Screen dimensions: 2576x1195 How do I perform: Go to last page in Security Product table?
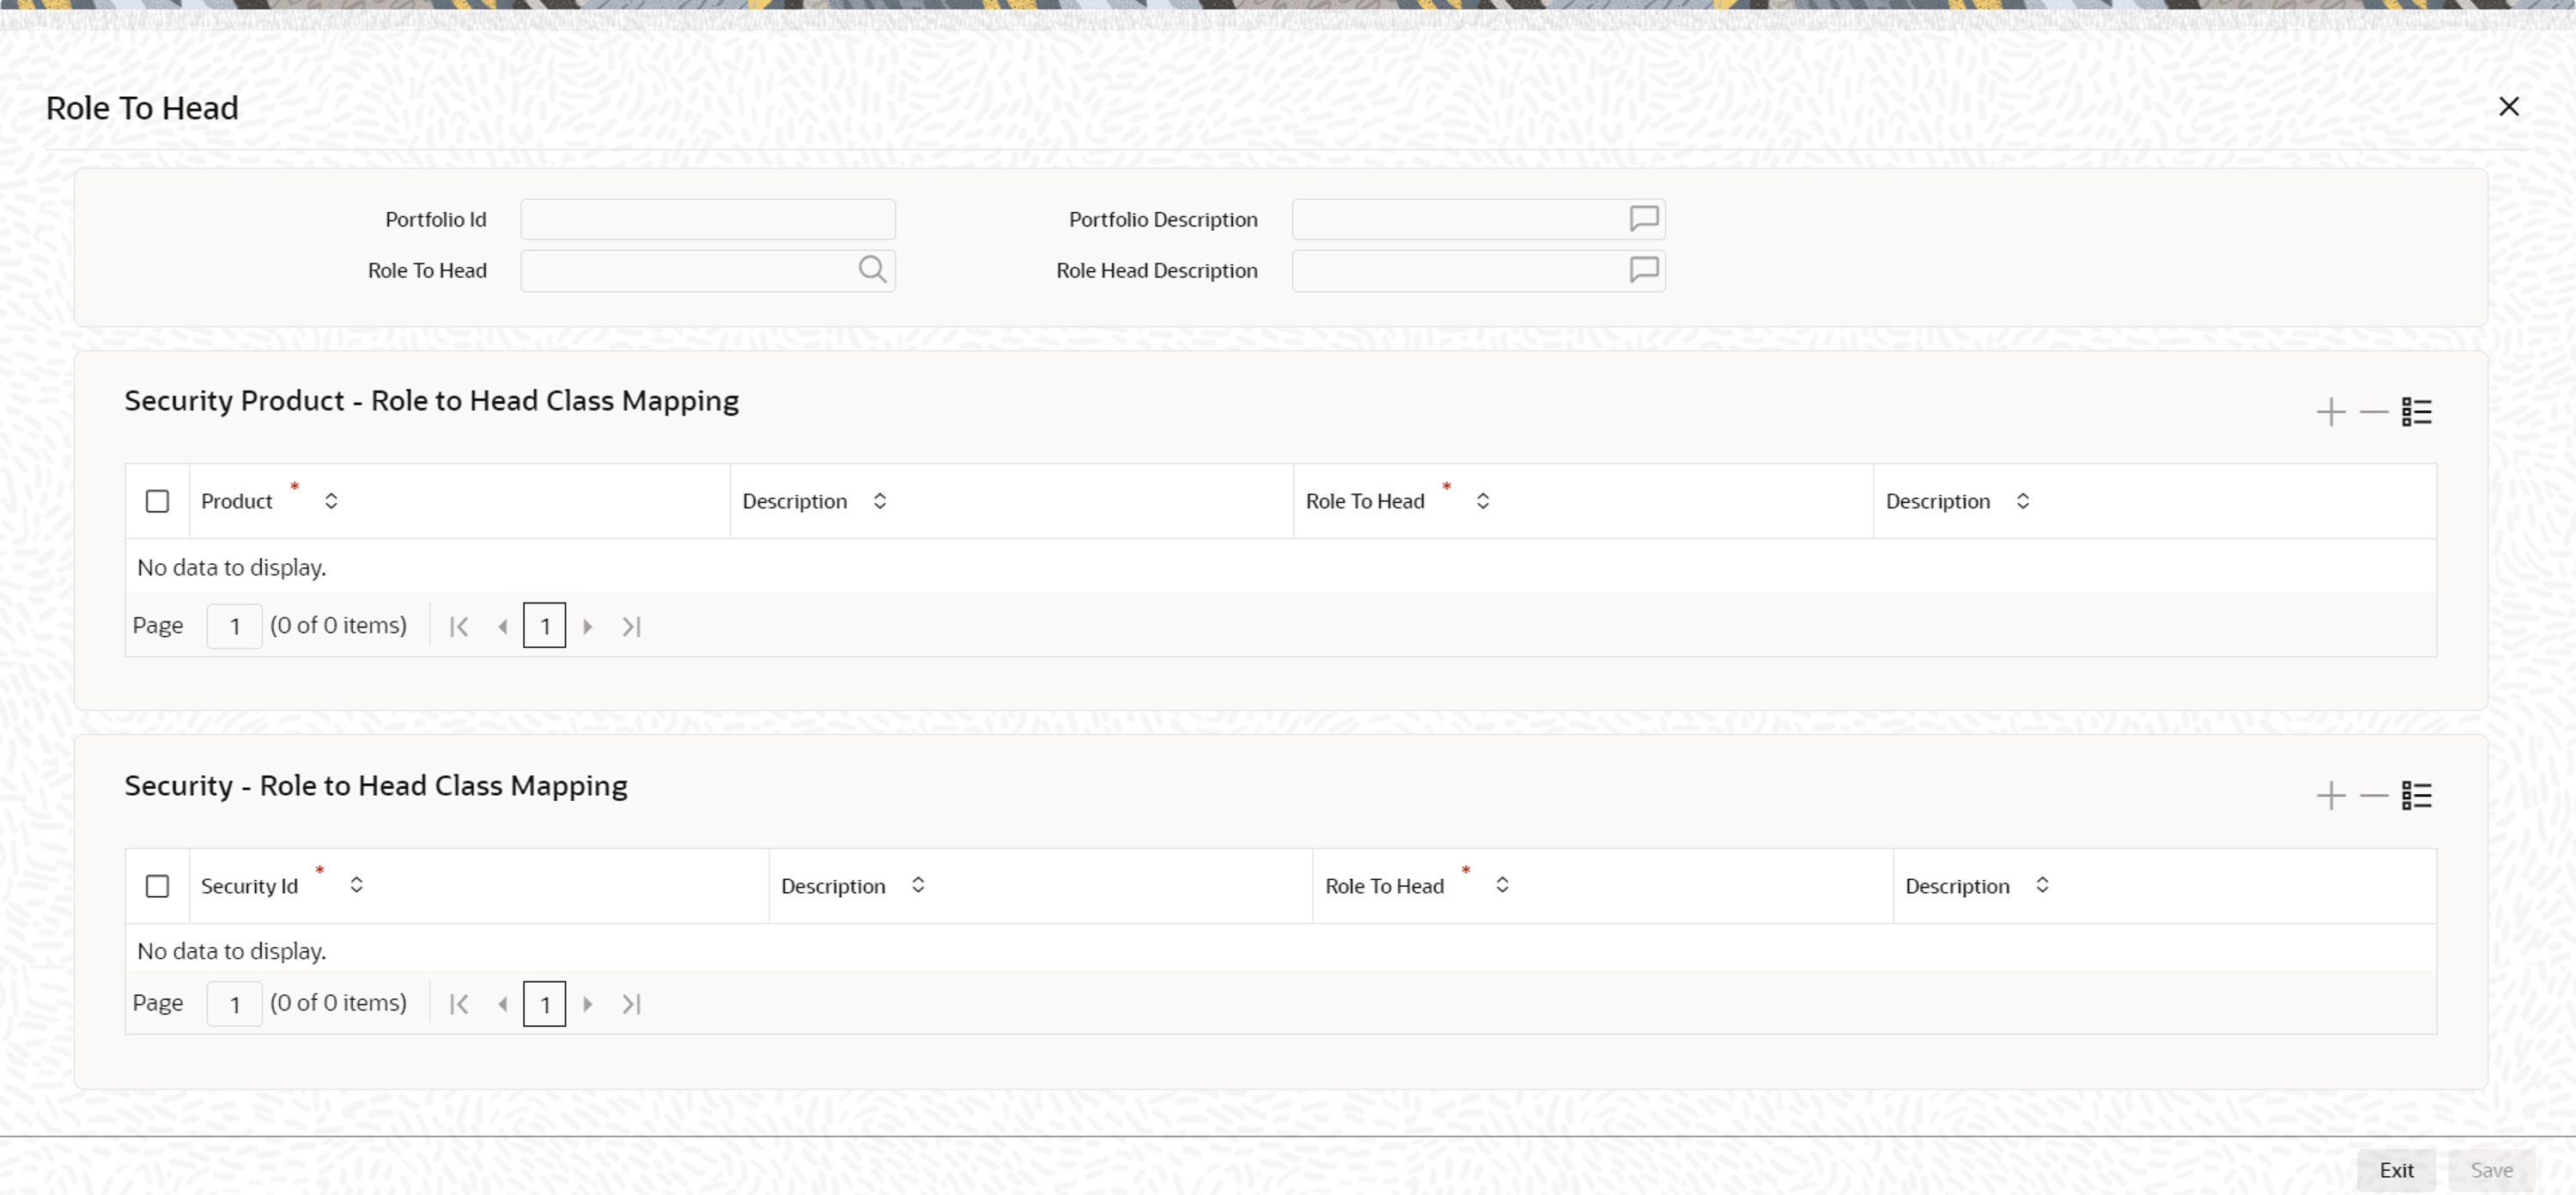pyautogui.click(x=631, y=626)
